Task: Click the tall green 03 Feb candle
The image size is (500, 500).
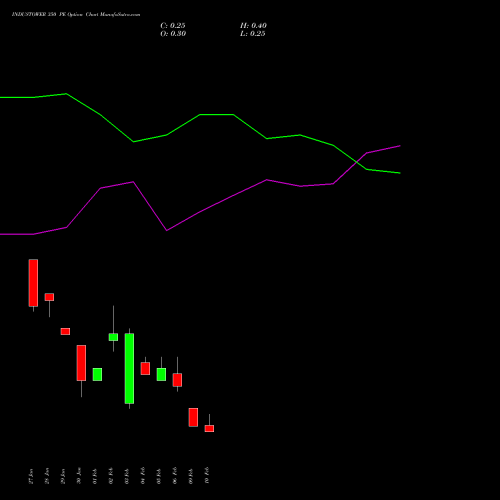Action: [129, 368]
